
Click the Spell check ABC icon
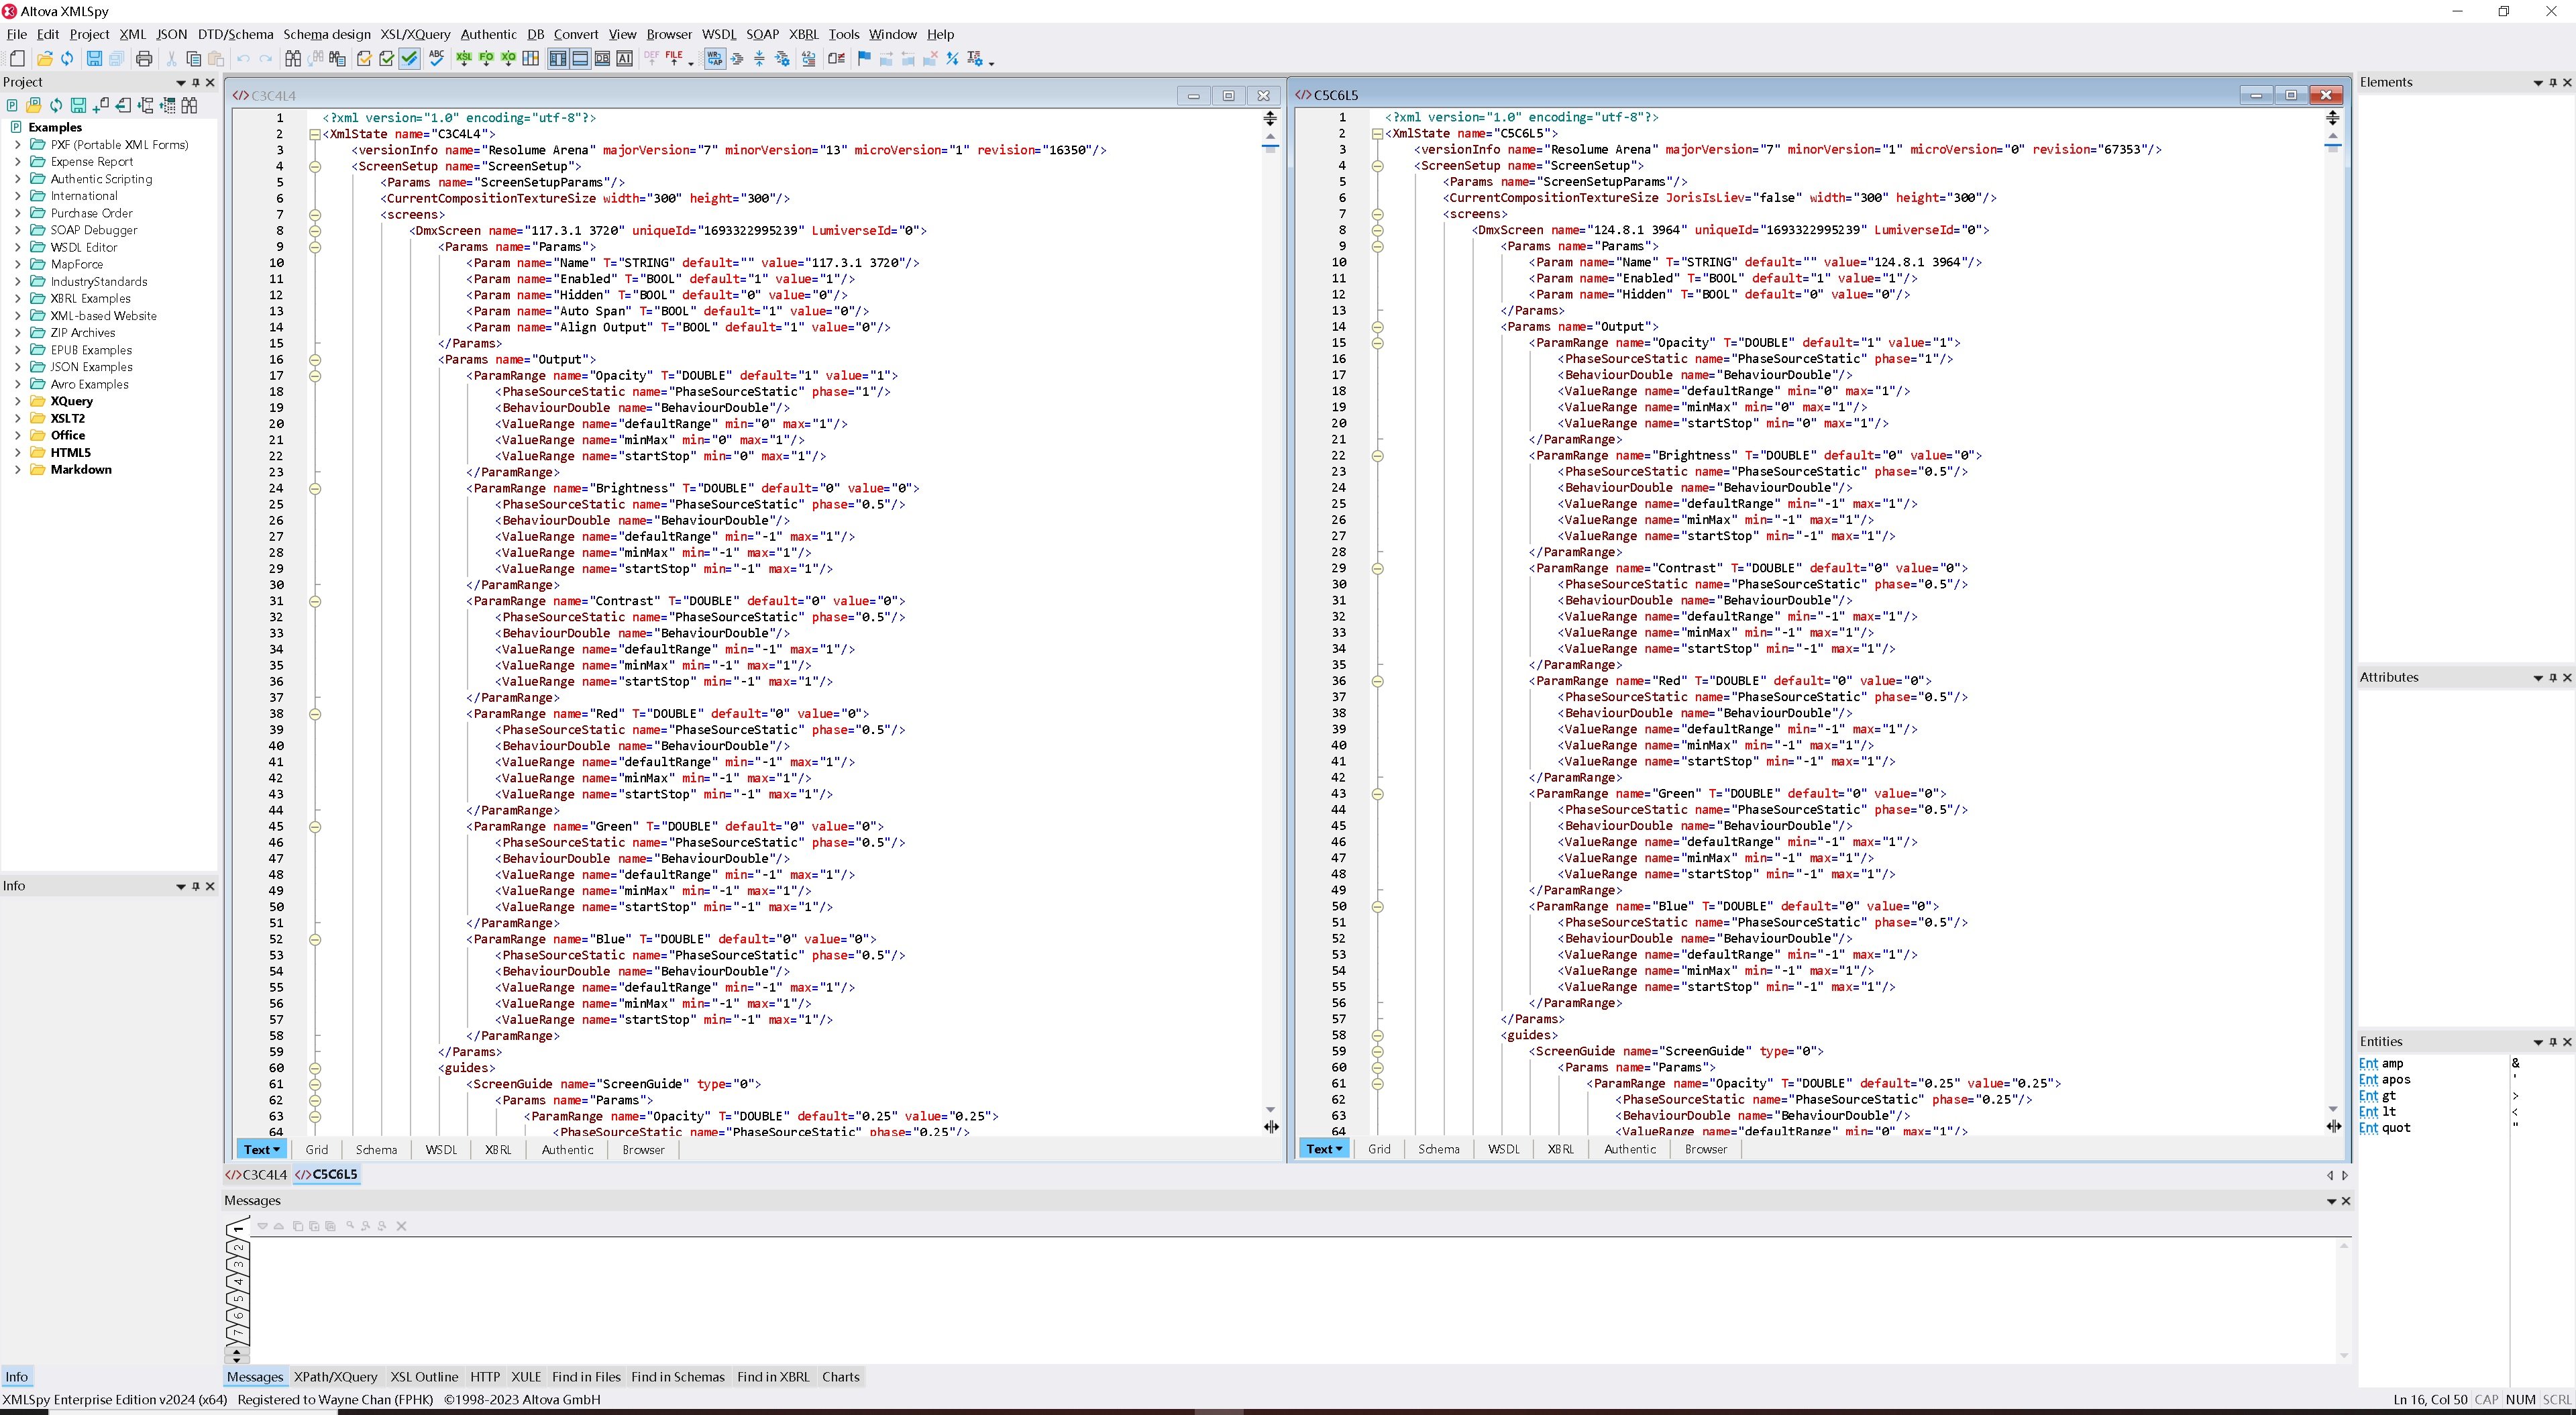tap(437, 59)
